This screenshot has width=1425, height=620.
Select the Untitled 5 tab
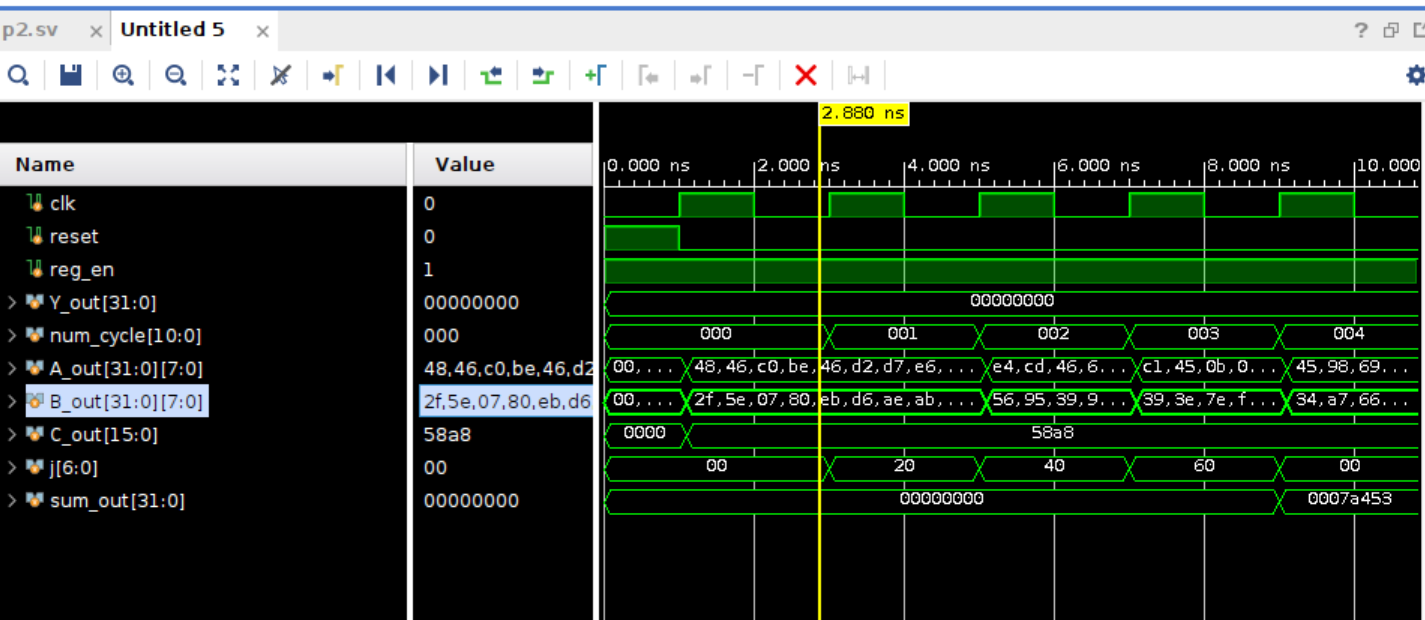(x=172, y=30)
